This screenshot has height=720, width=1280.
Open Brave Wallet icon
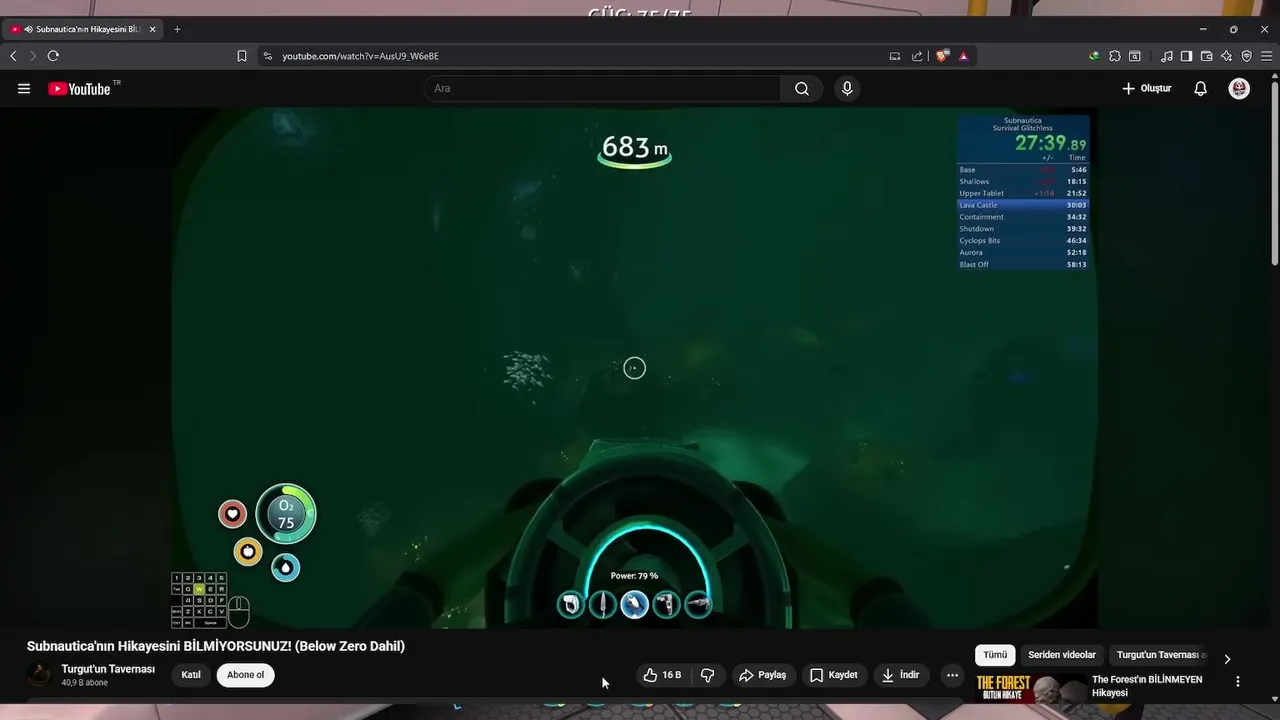click(x=1206, y=56)
